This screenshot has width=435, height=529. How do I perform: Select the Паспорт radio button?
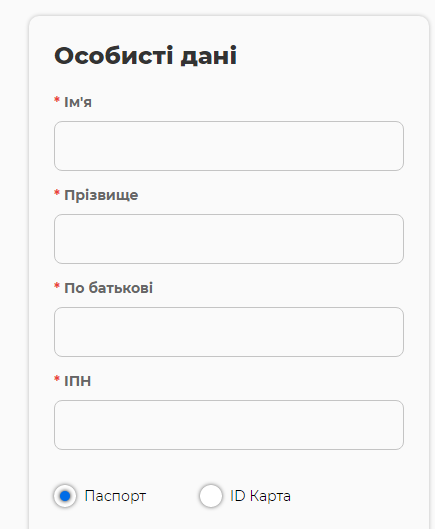point(65,496)
